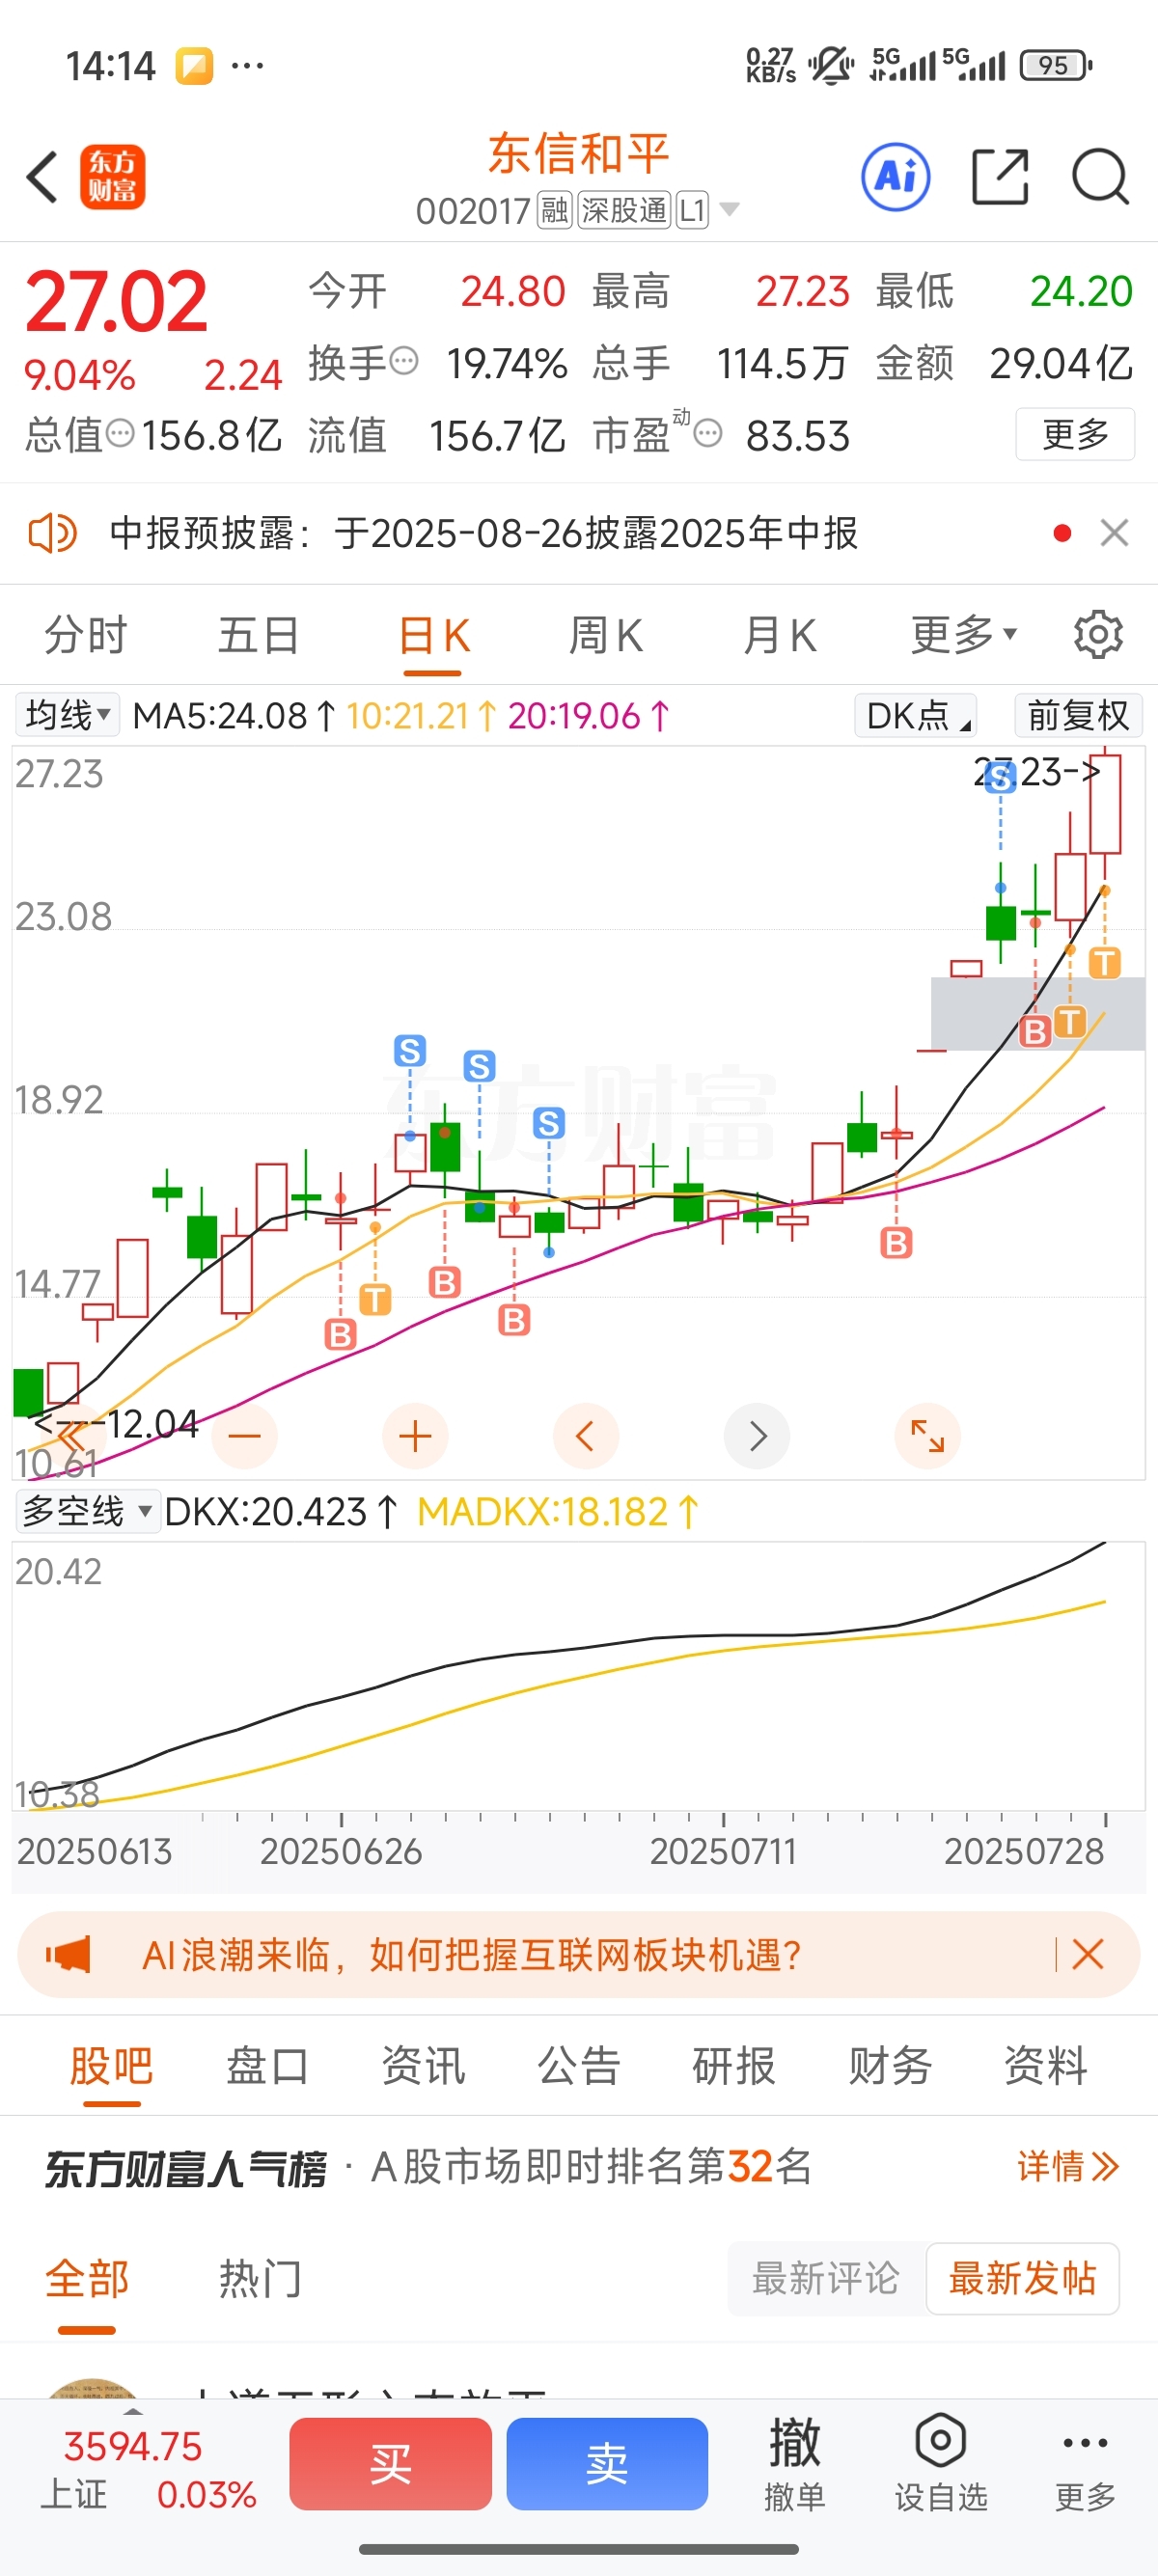Open the 股吧 tab
Screen dimensions: 1158x2576
click(111, 2066)
